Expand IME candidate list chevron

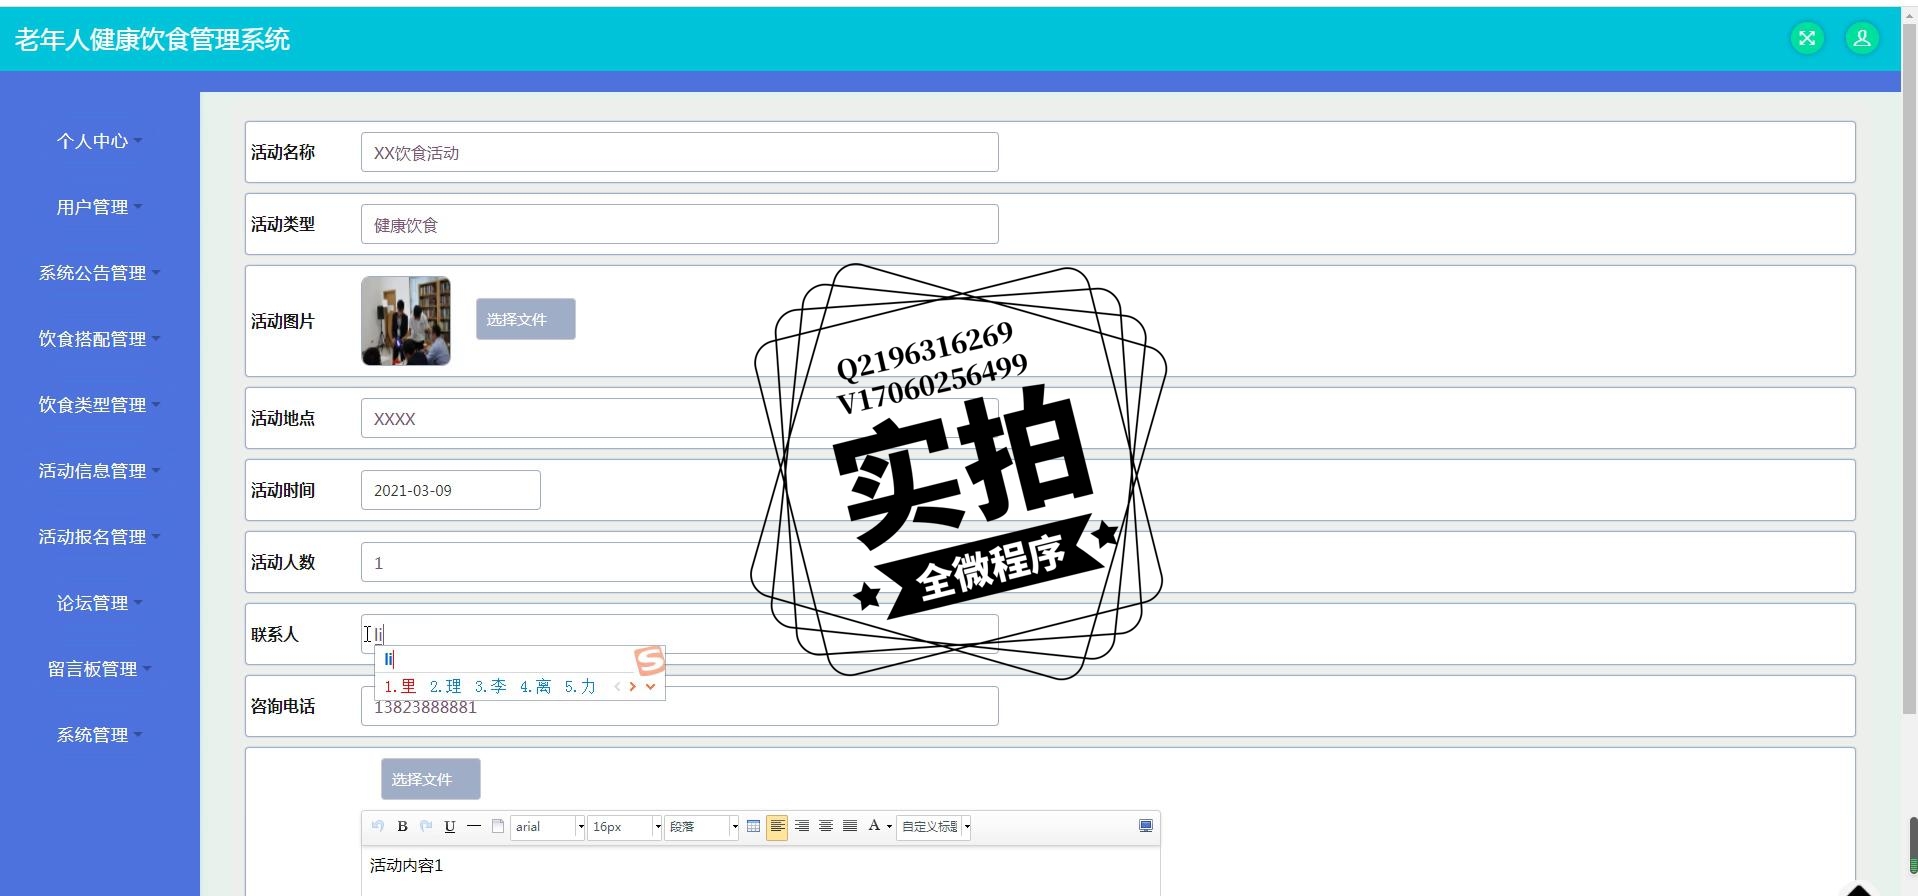coord(650,686)
